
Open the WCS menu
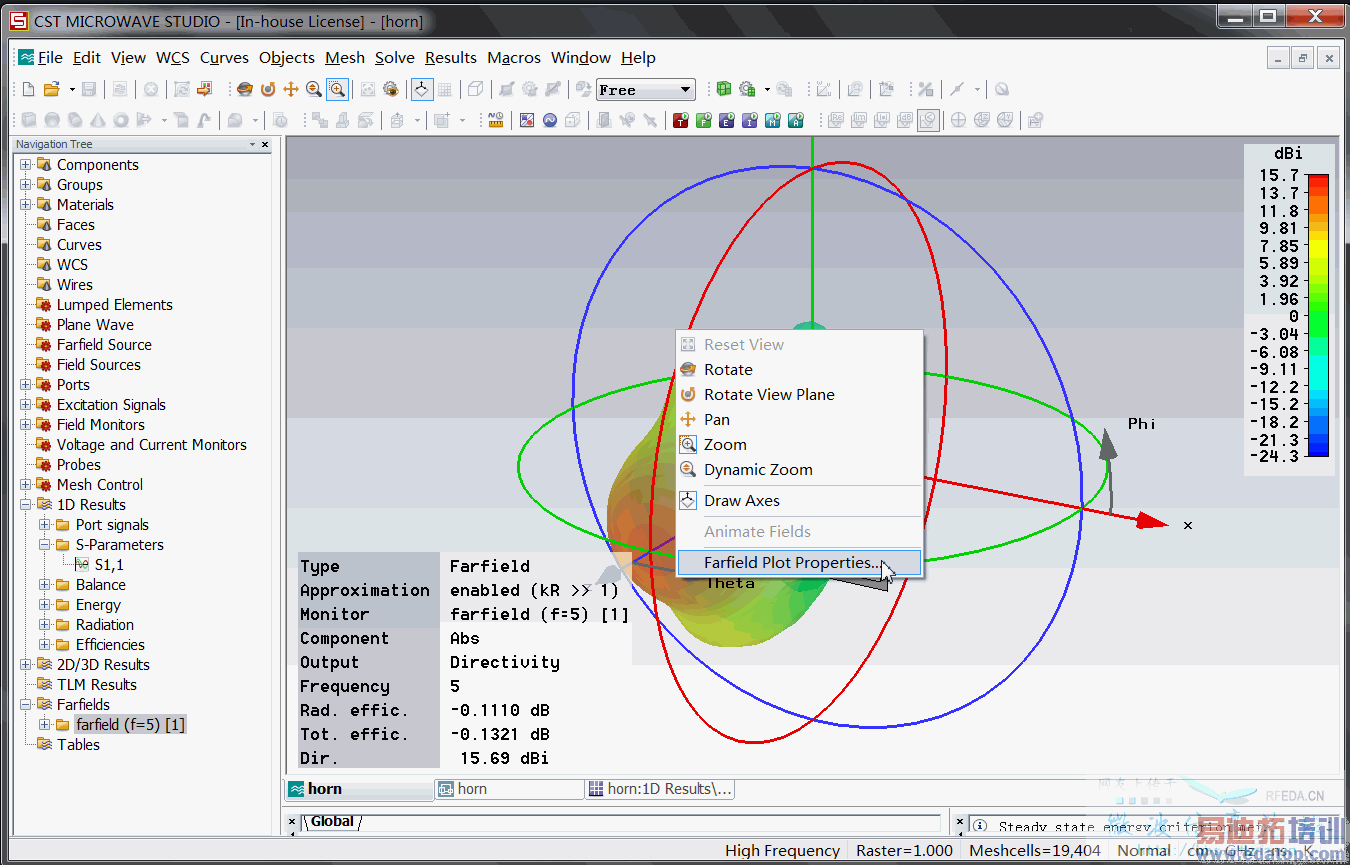click(x=173, y=58)
